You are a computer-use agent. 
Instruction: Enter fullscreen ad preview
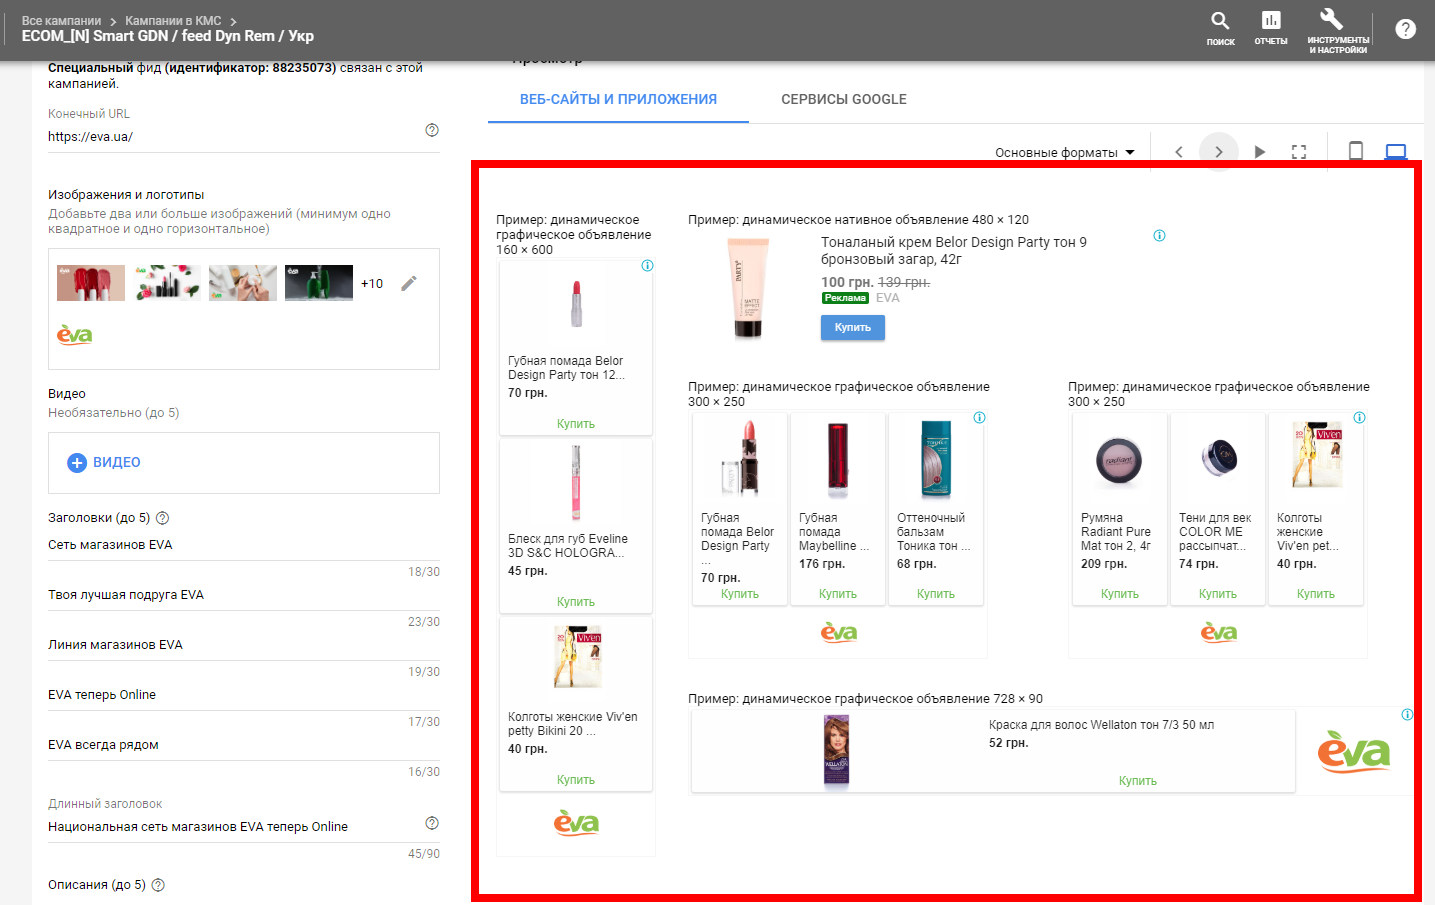[x=1299, y=152]
